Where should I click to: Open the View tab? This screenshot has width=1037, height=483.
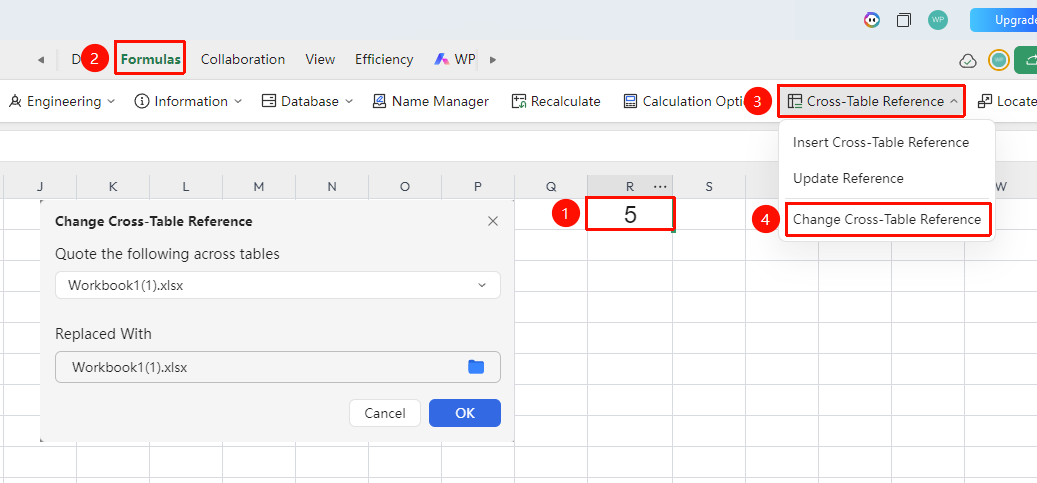click(x=320, y=59)
